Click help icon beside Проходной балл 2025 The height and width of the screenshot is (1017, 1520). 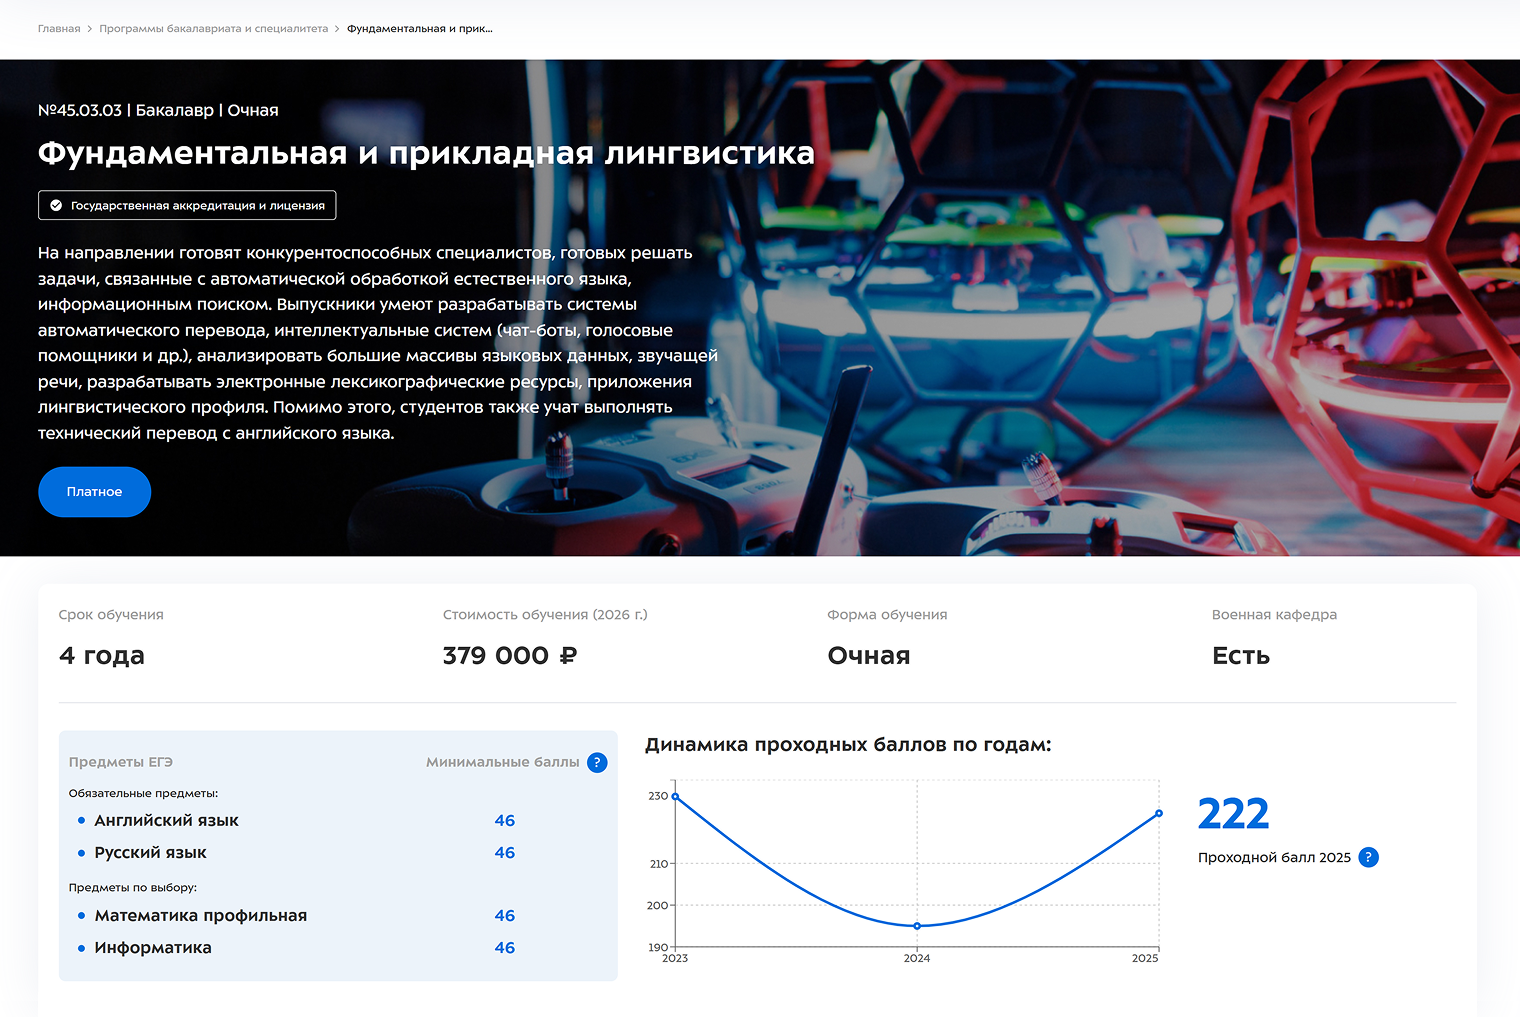[x=1368, y=857]
